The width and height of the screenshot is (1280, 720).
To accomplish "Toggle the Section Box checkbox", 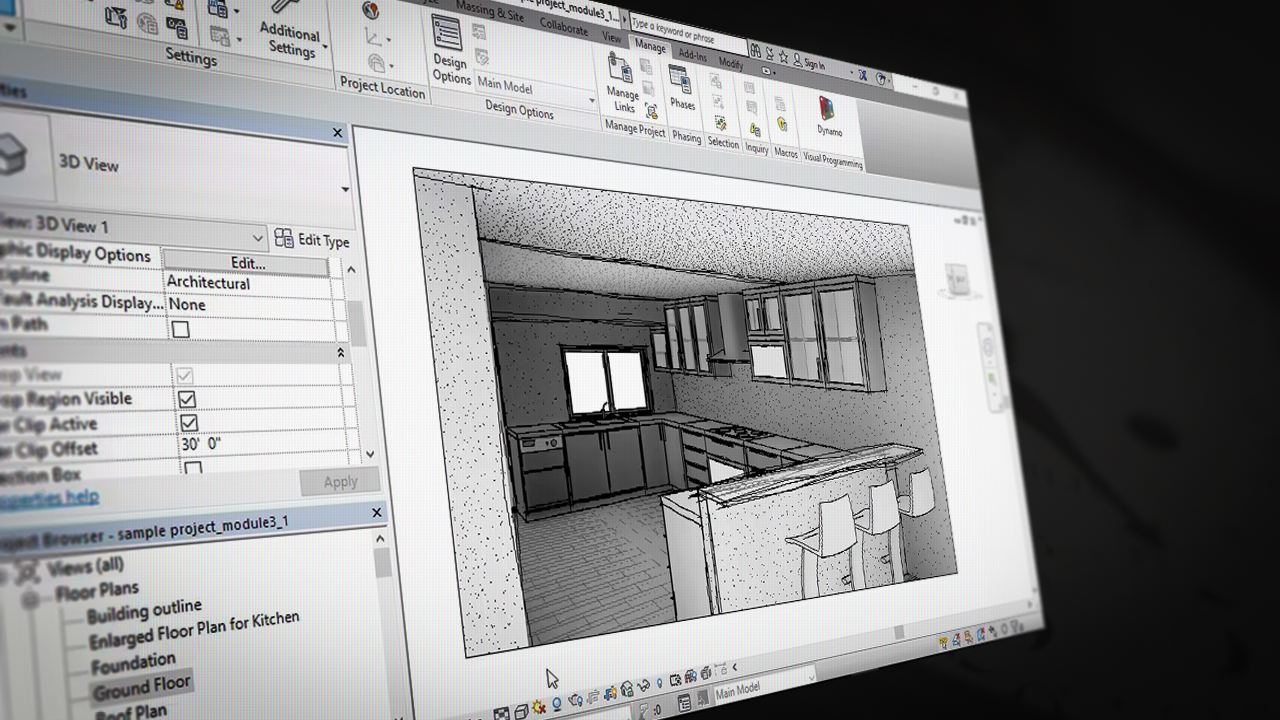I will pyautogui.click(x=193, y=468).
